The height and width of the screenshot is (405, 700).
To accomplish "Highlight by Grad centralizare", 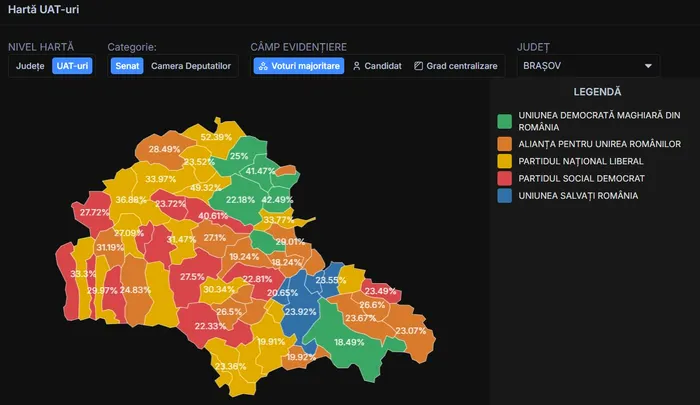I will click(x=461, y=66).
